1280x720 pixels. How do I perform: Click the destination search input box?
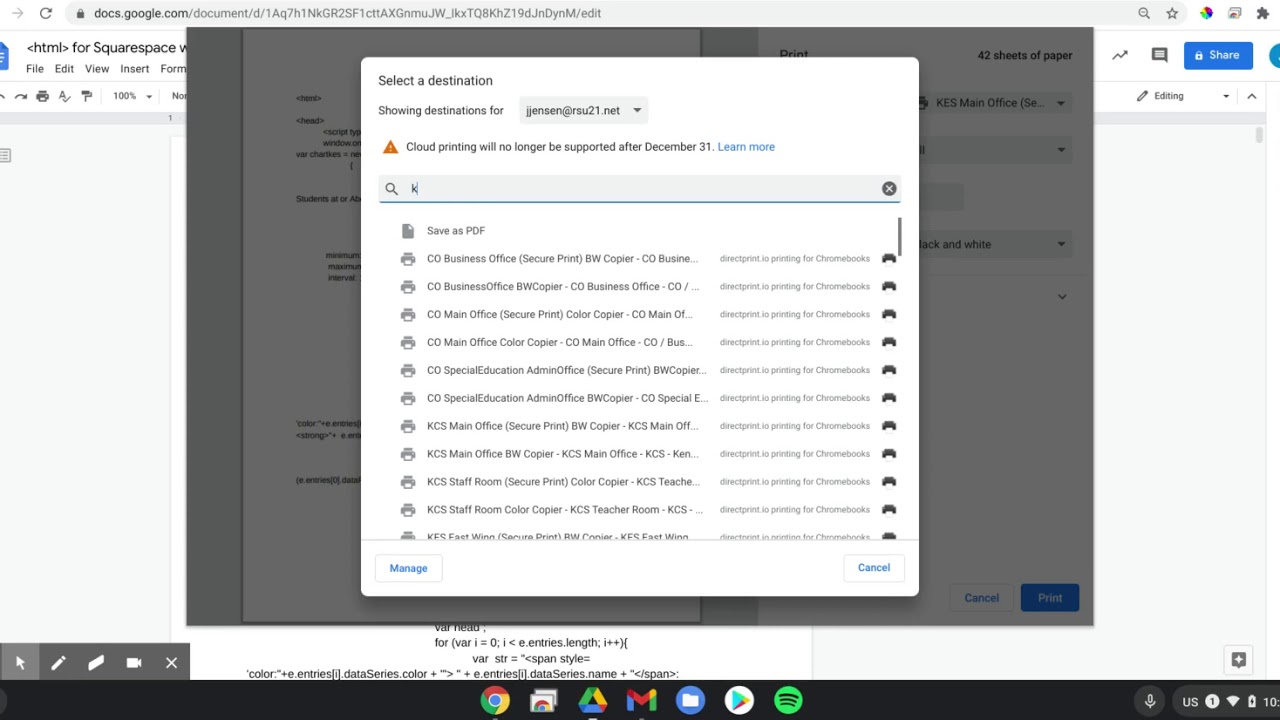tap(640, 189)
